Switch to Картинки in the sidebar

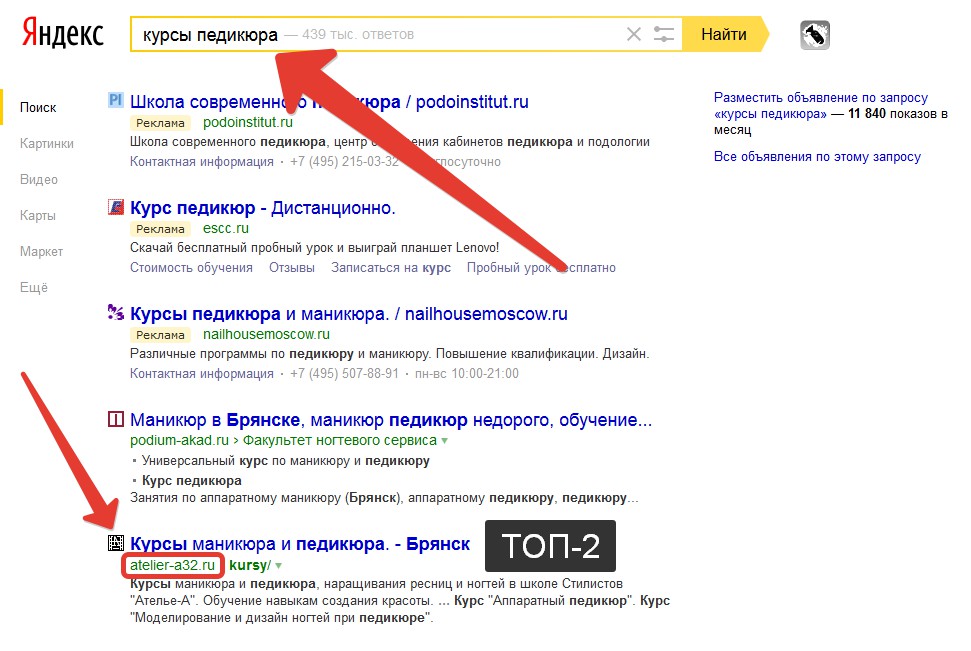click(x=46, y=143)
